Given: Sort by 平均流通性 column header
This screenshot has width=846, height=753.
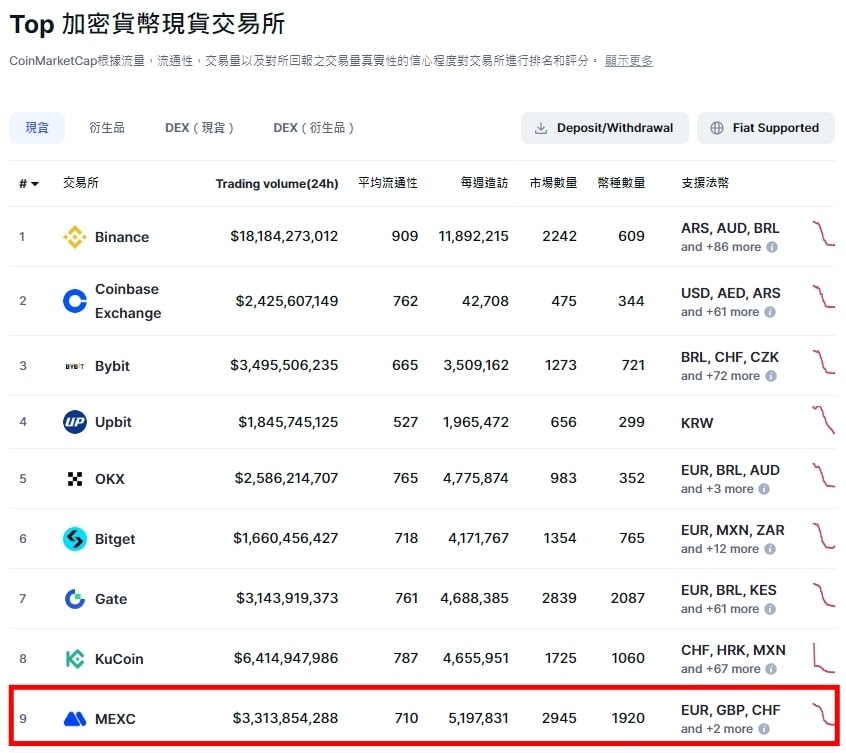Looking at the screenshot, I should pos(387,183).
